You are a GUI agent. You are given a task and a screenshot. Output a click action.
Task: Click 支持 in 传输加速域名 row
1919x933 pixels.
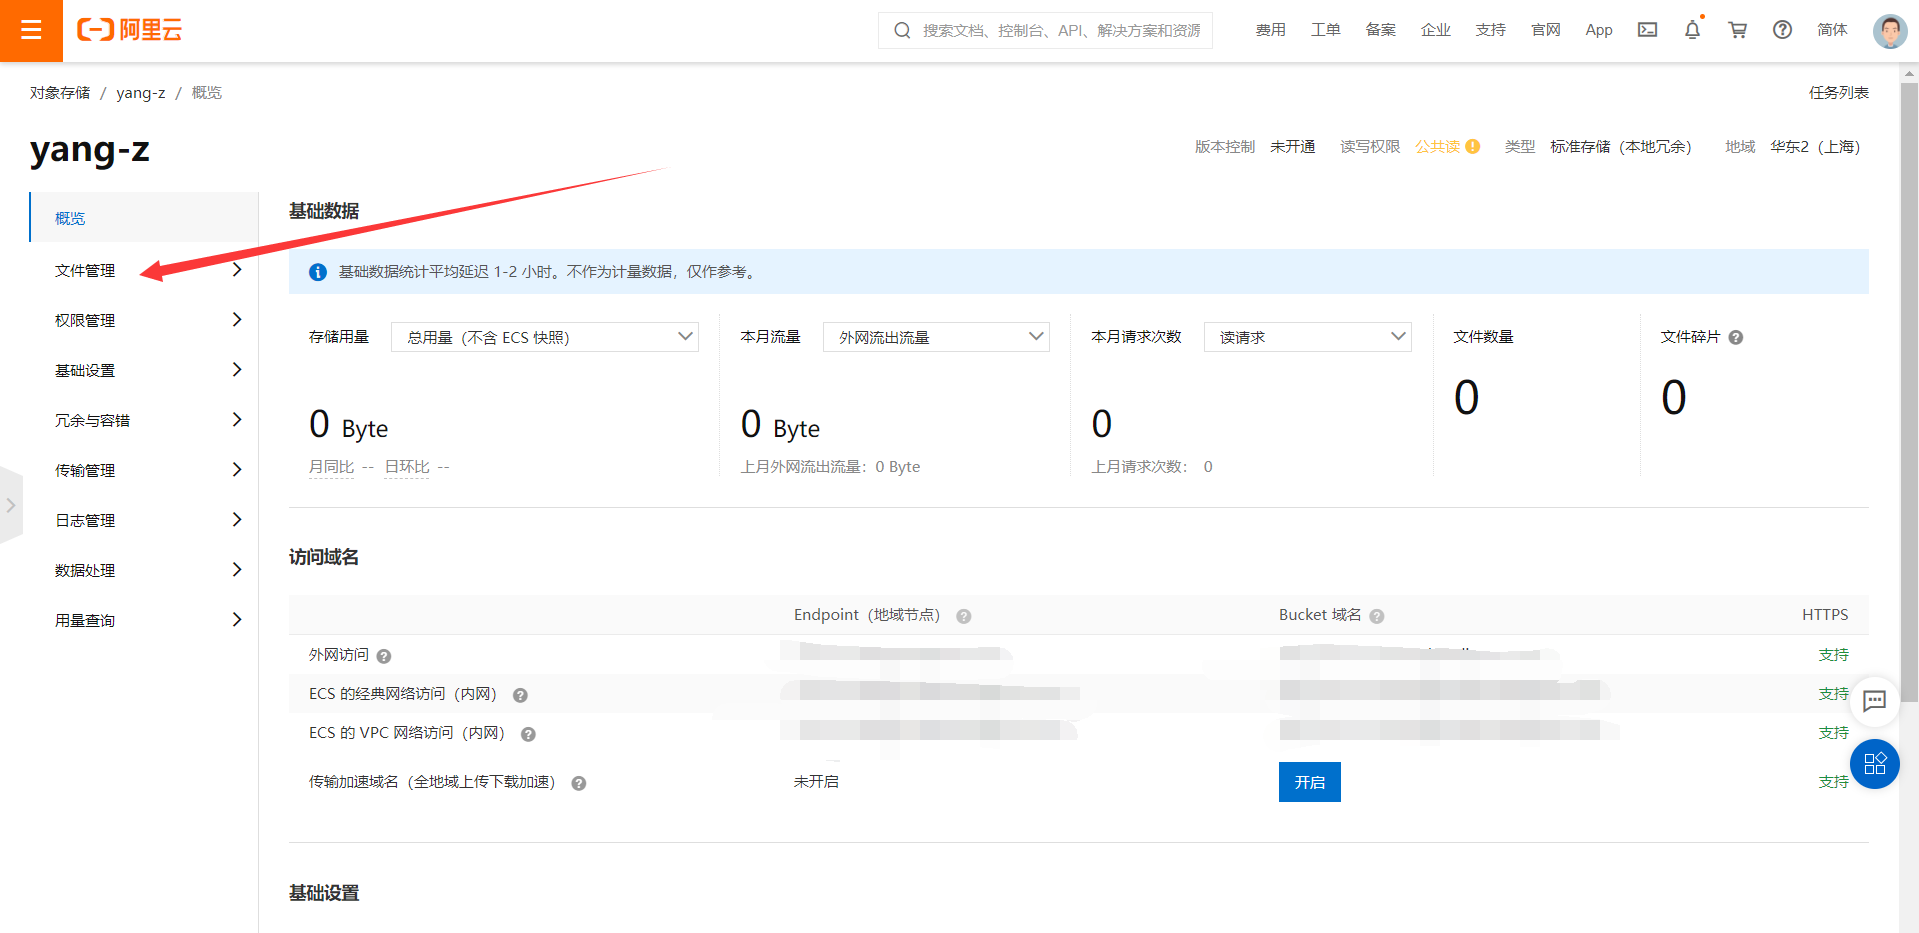pyautogui.click(x=1833, y=782)
